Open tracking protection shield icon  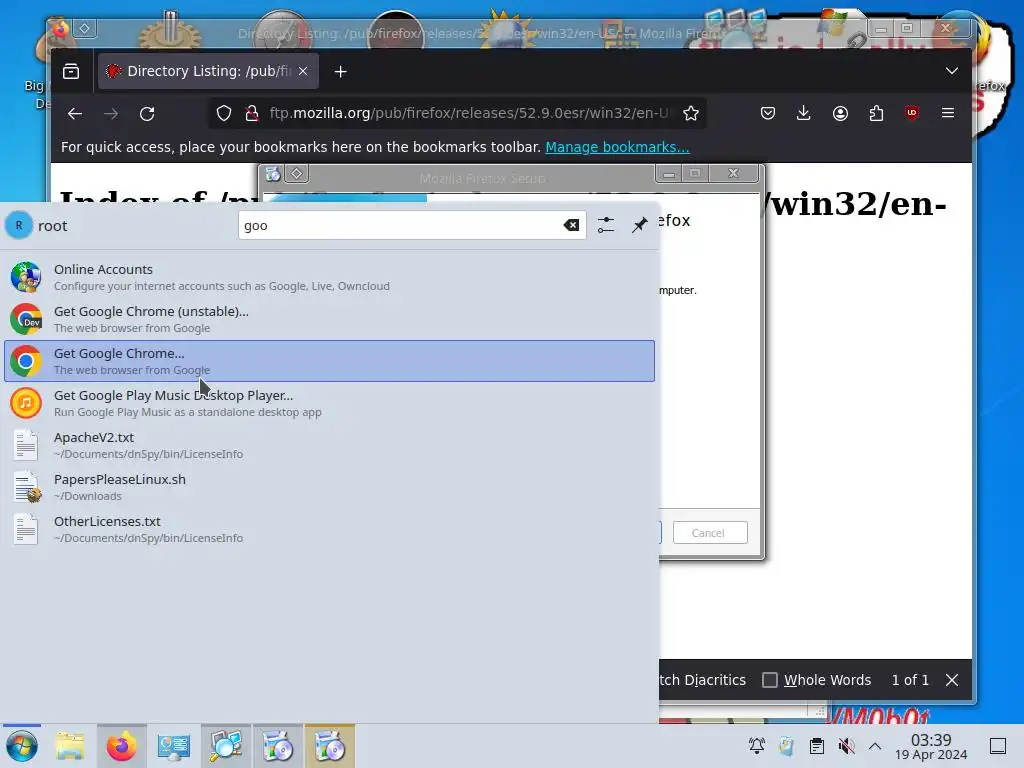point(224,114)
